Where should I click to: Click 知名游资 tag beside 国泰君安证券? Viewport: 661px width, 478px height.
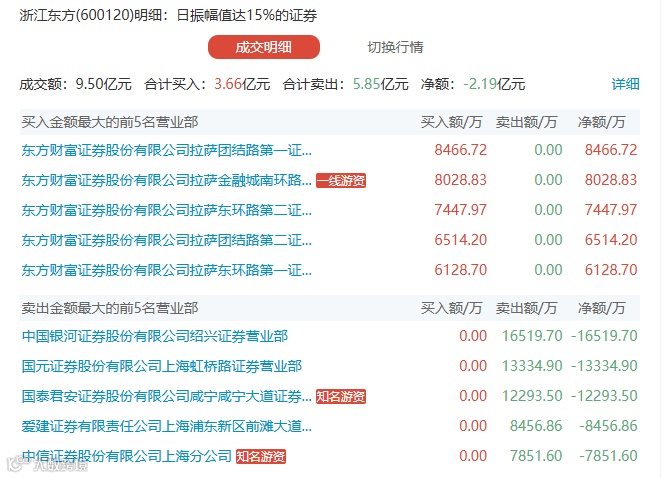(x=341, y=396)
